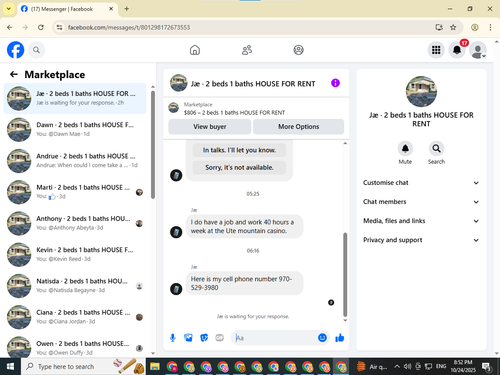Mute this conversation with bell button

[x=405, y=148]
